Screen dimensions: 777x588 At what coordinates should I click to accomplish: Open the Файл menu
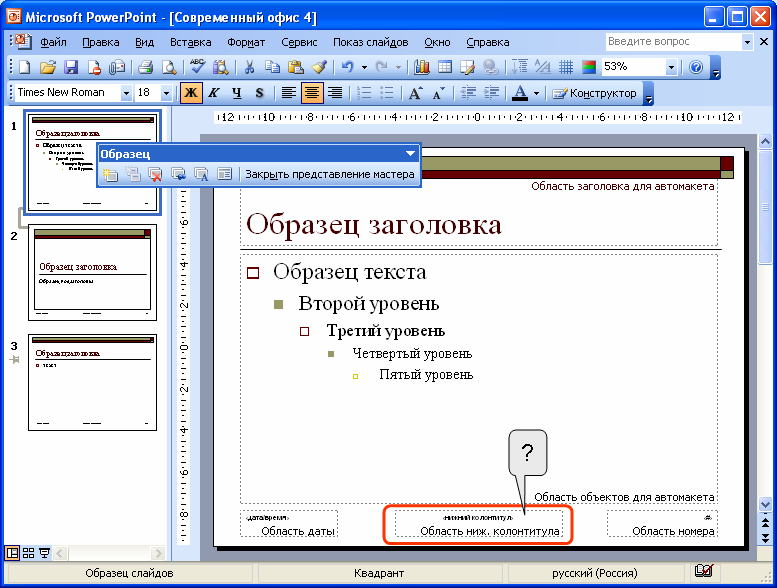coord(54,43)
